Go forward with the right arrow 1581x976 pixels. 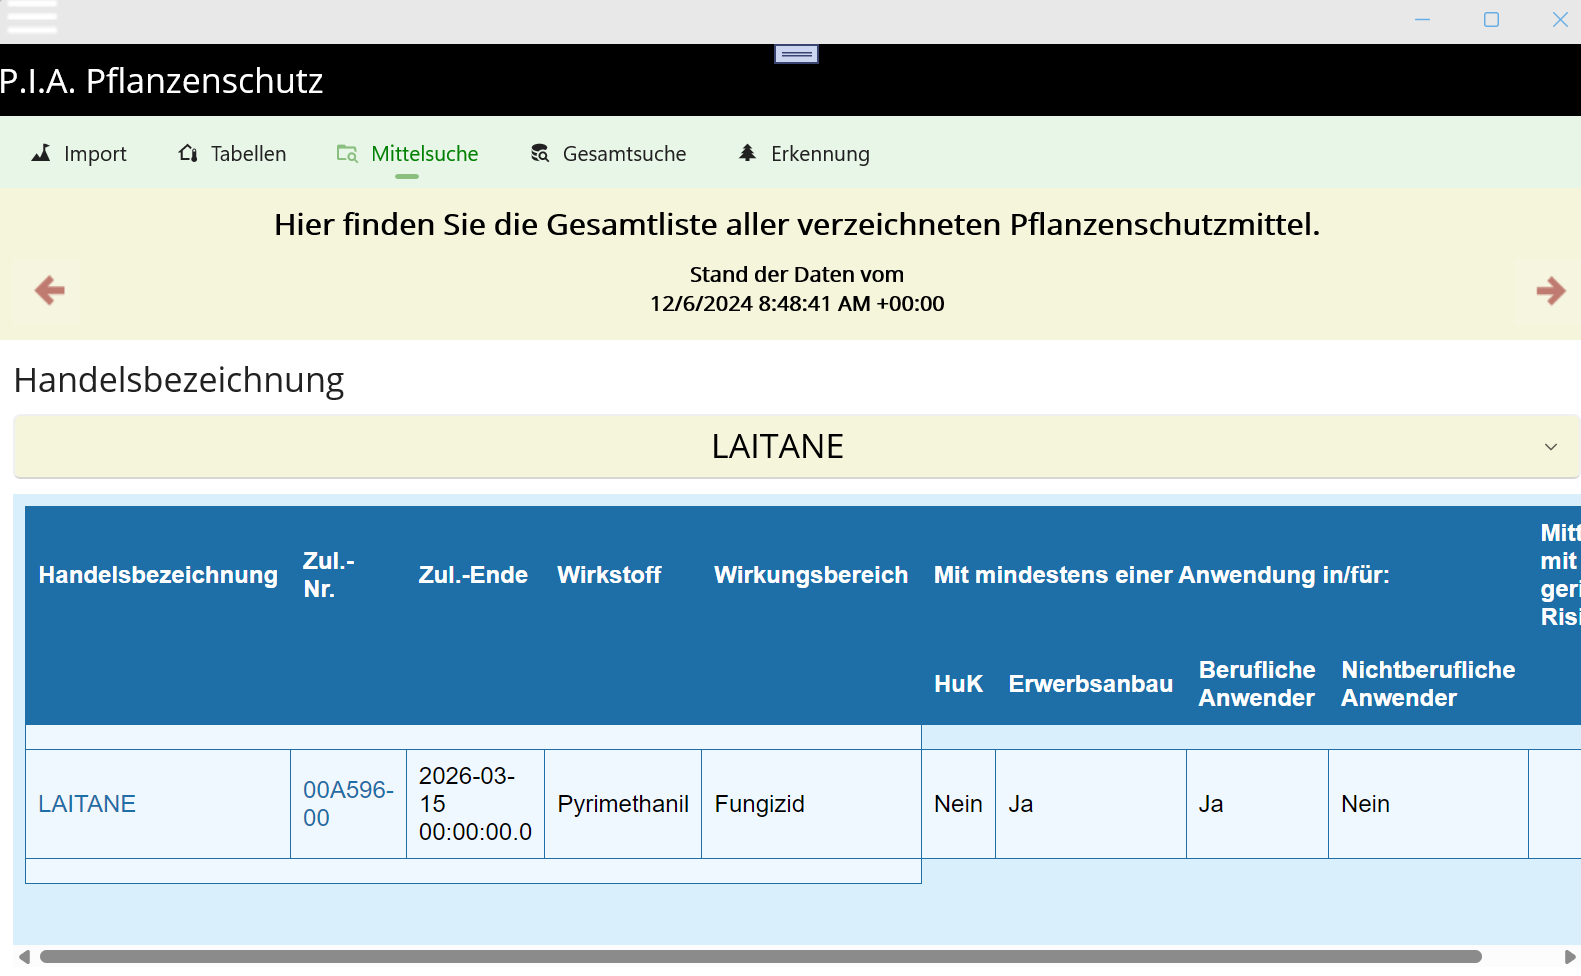click(x=1551, y=291)
